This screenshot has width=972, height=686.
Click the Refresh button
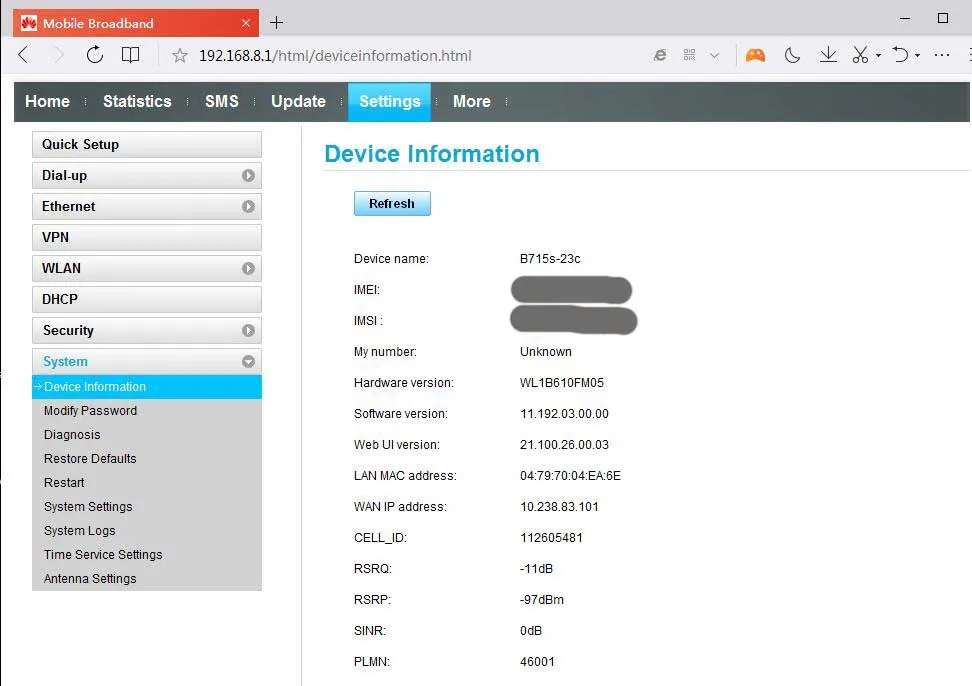tap(392, 203)
